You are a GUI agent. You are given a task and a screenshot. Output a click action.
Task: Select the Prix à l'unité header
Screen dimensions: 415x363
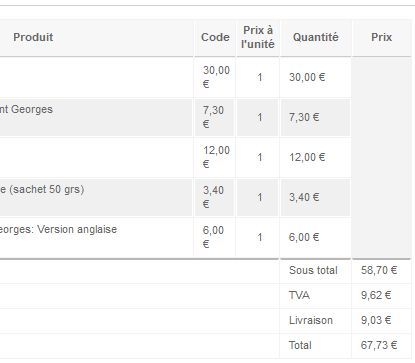click(x=258, y=37)
